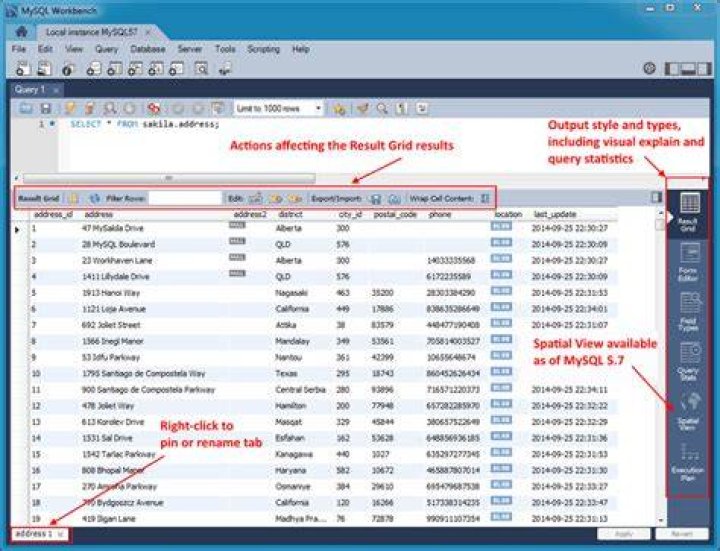720x551 pixels.
Task: Click the create new schema icon
Action: (x=94, y=69)
